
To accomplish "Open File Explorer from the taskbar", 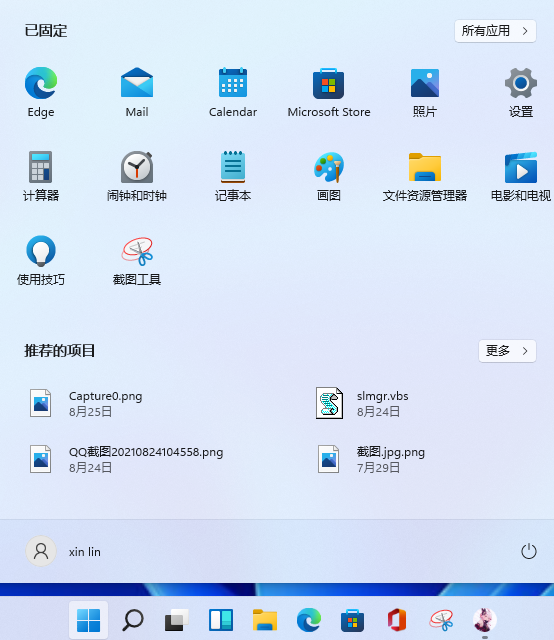I will (265, 620).
